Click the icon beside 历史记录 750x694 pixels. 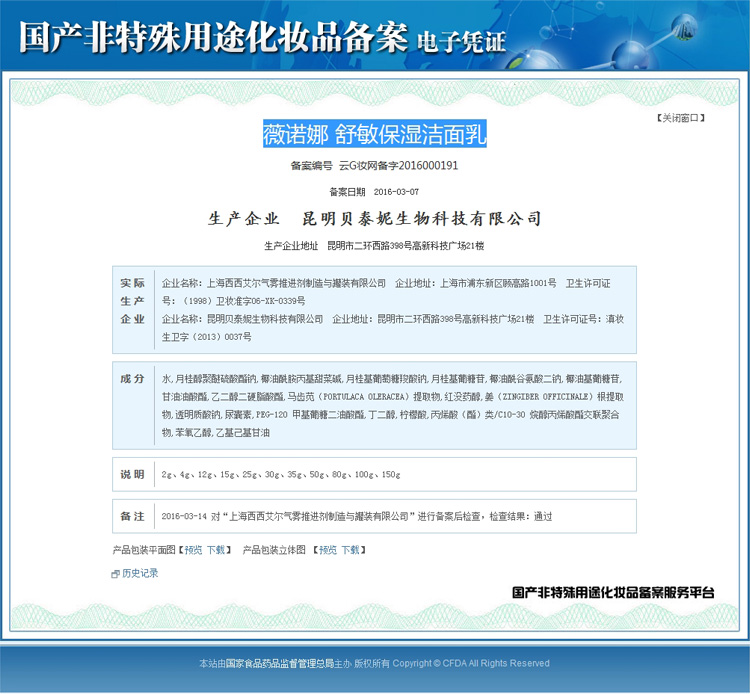[115, 573]
